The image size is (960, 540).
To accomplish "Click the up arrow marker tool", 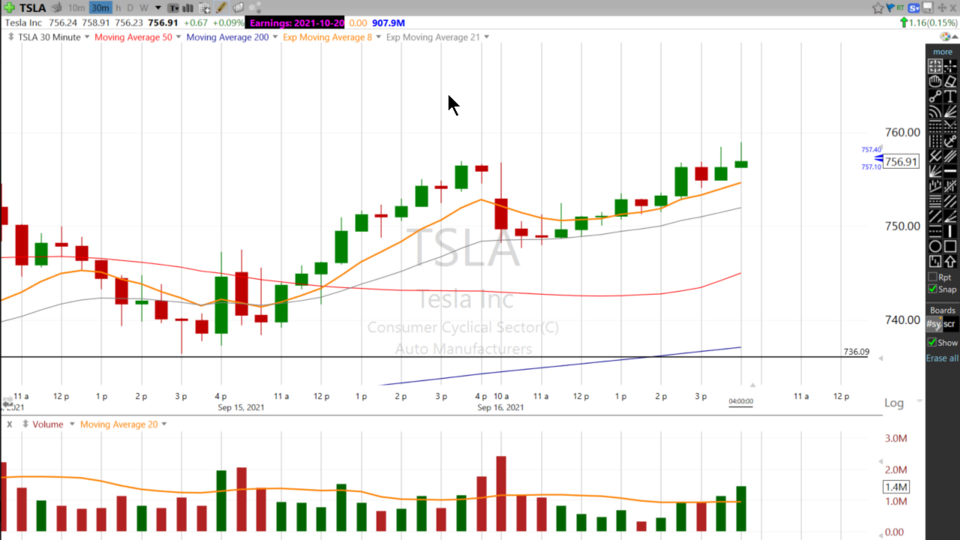I will [951, 262].
